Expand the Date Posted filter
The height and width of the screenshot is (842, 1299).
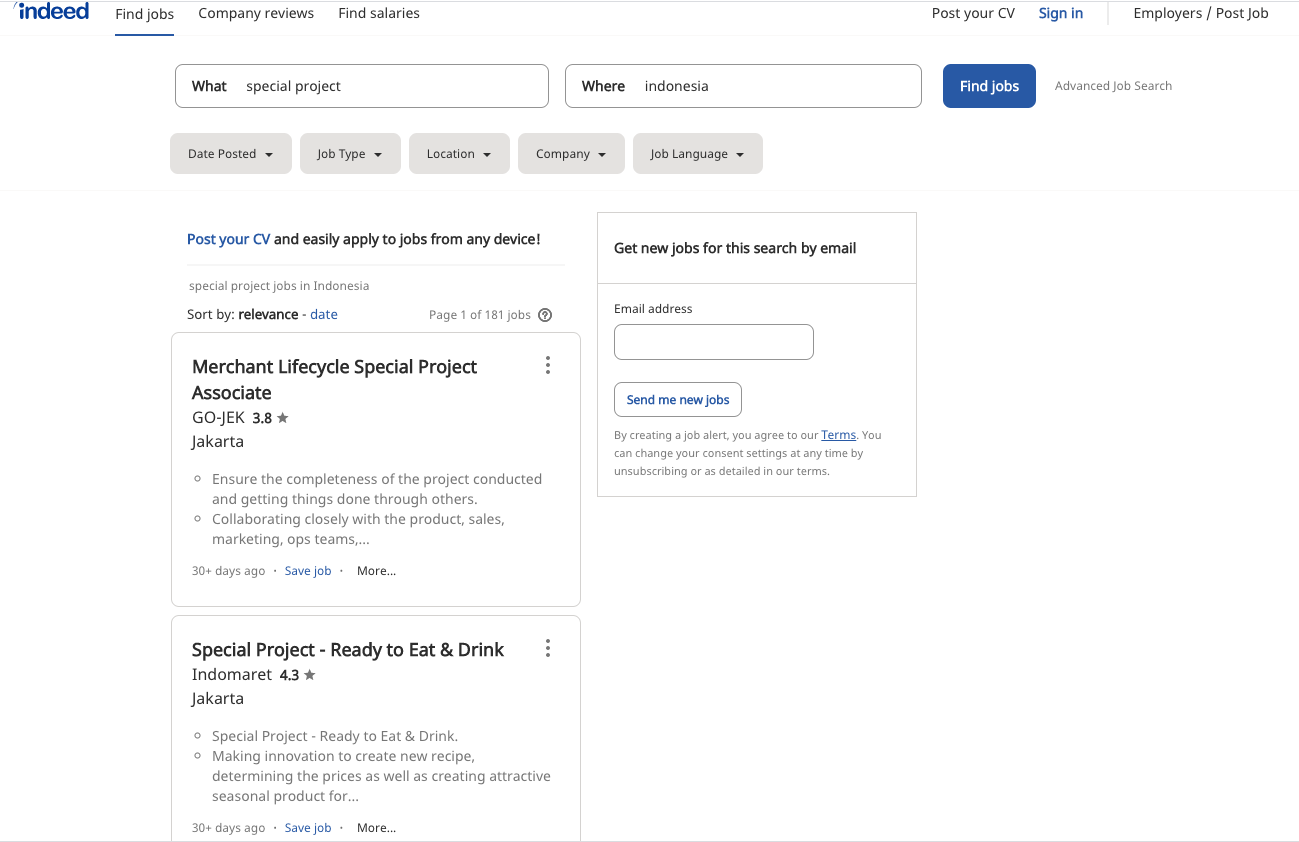[231, 154]
